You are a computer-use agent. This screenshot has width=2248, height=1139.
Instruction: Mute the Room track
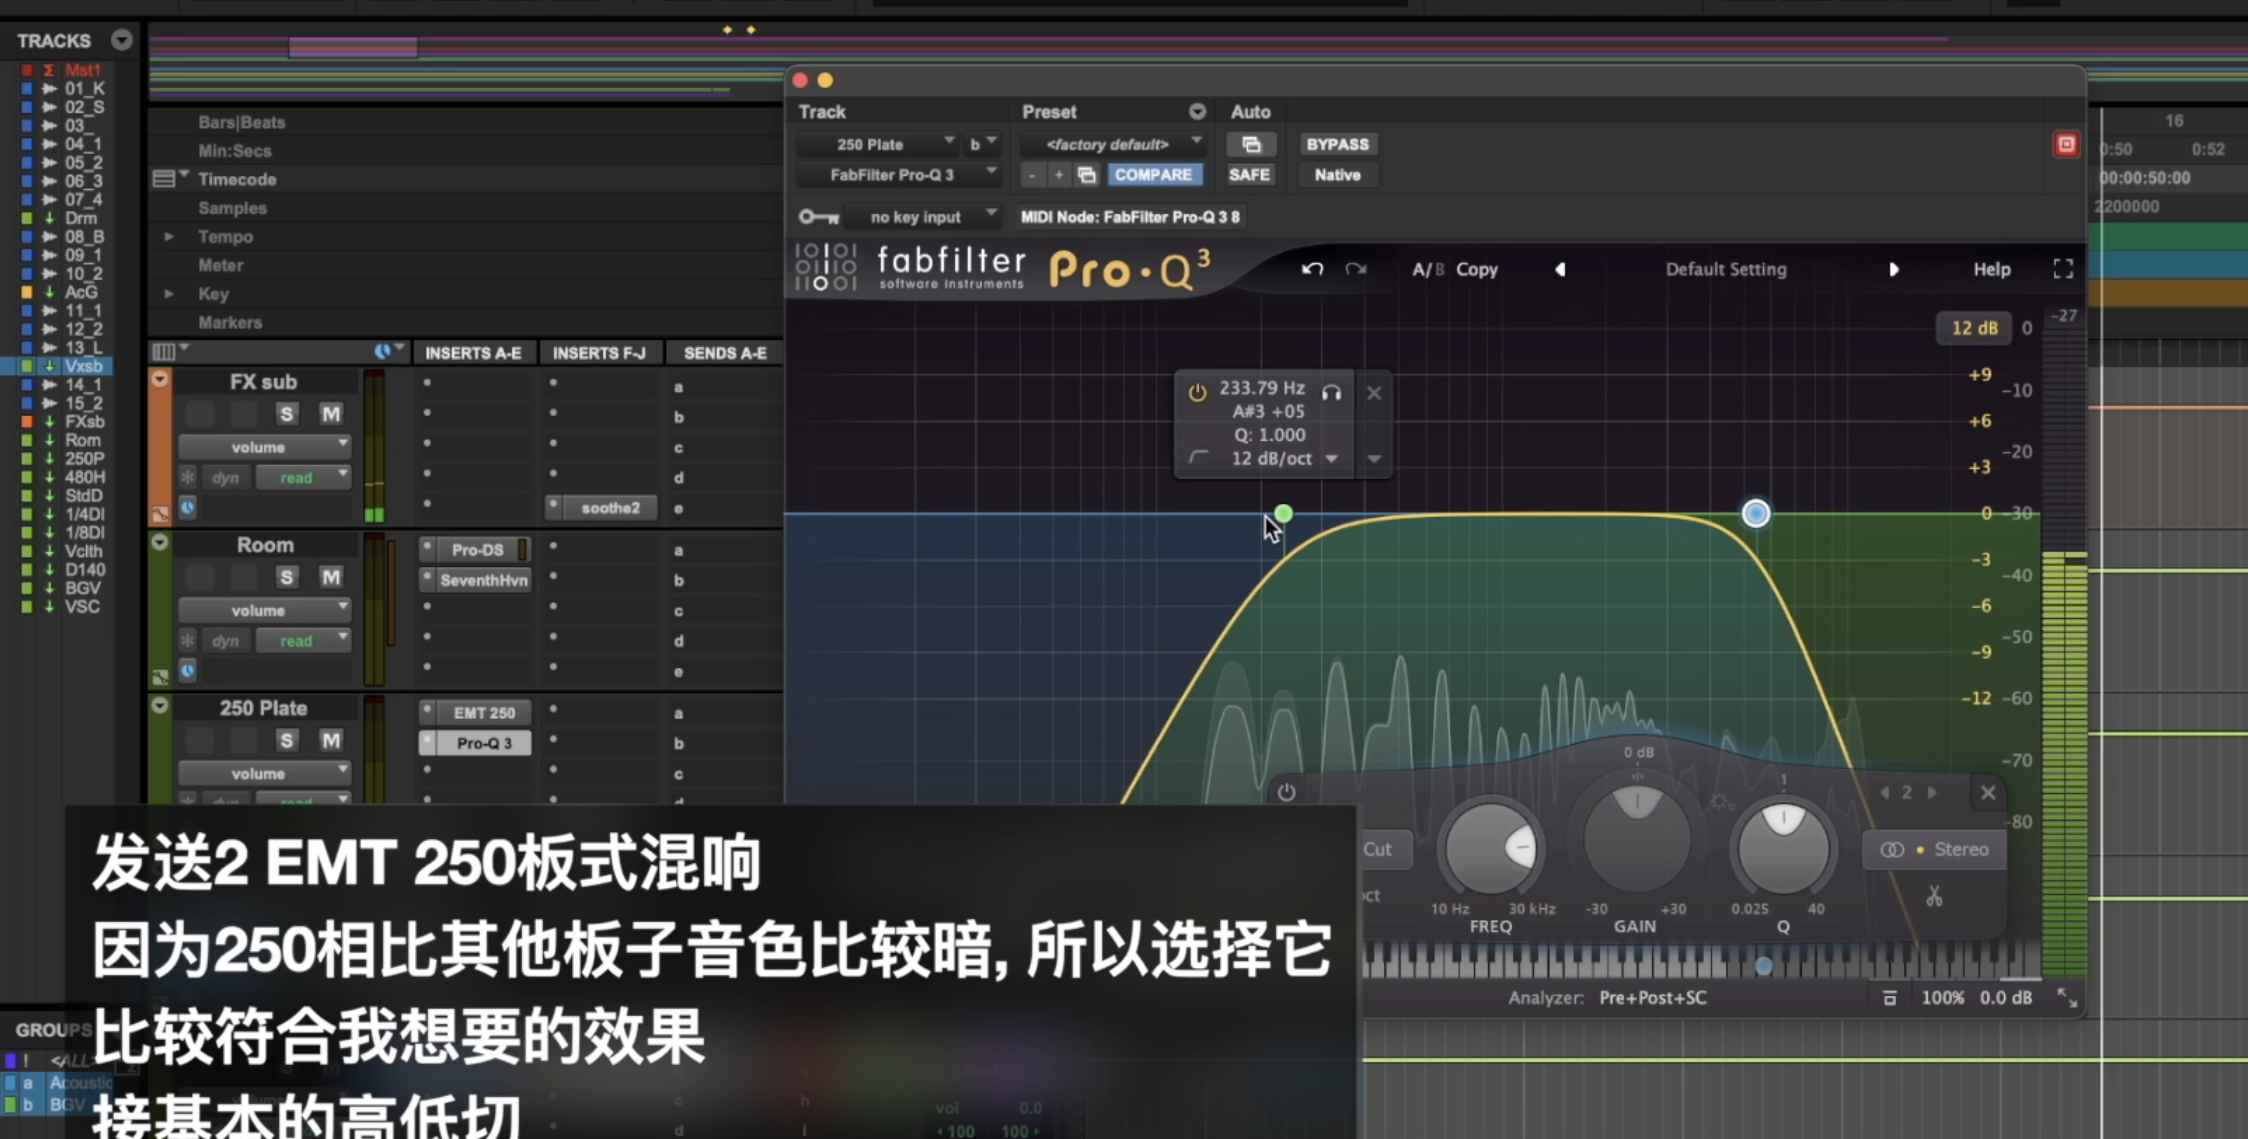point(330,577)
